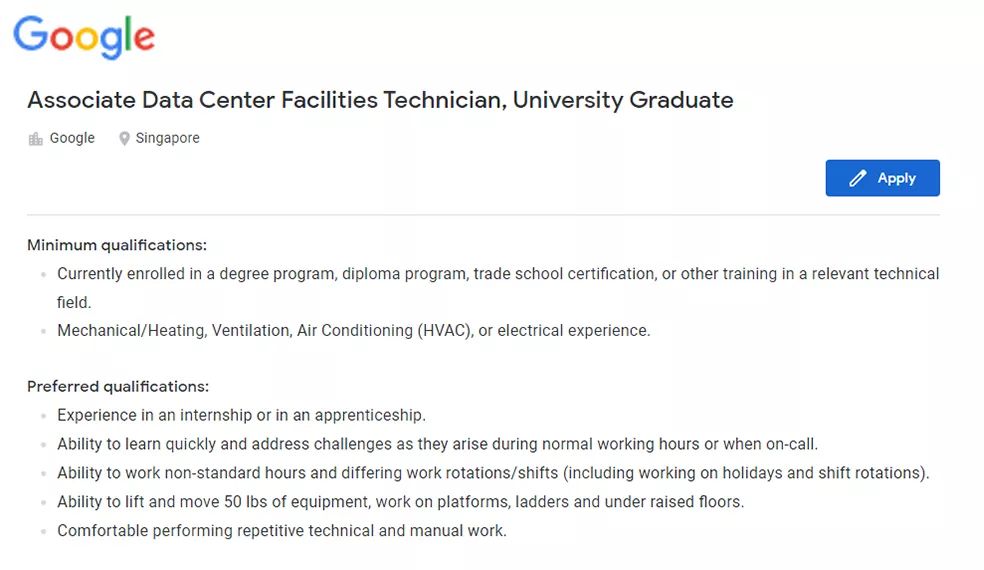Click the horizontal divider below the Apply button

point(483,215)
